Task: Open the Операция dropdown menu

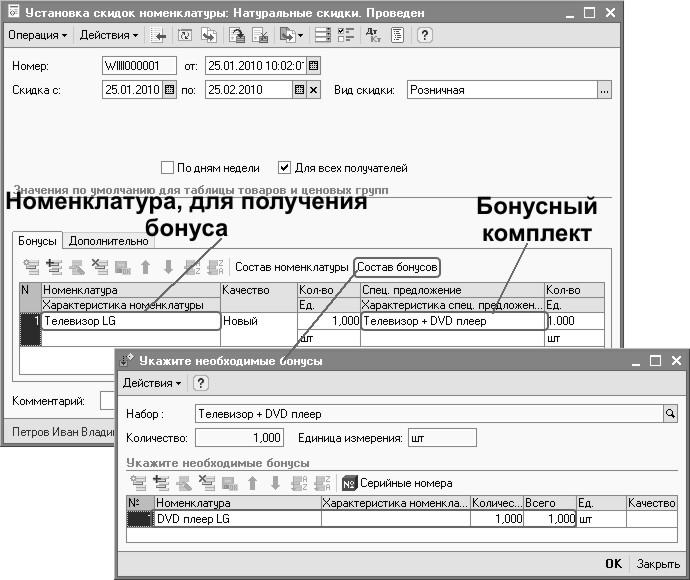Action: (38, 35)
